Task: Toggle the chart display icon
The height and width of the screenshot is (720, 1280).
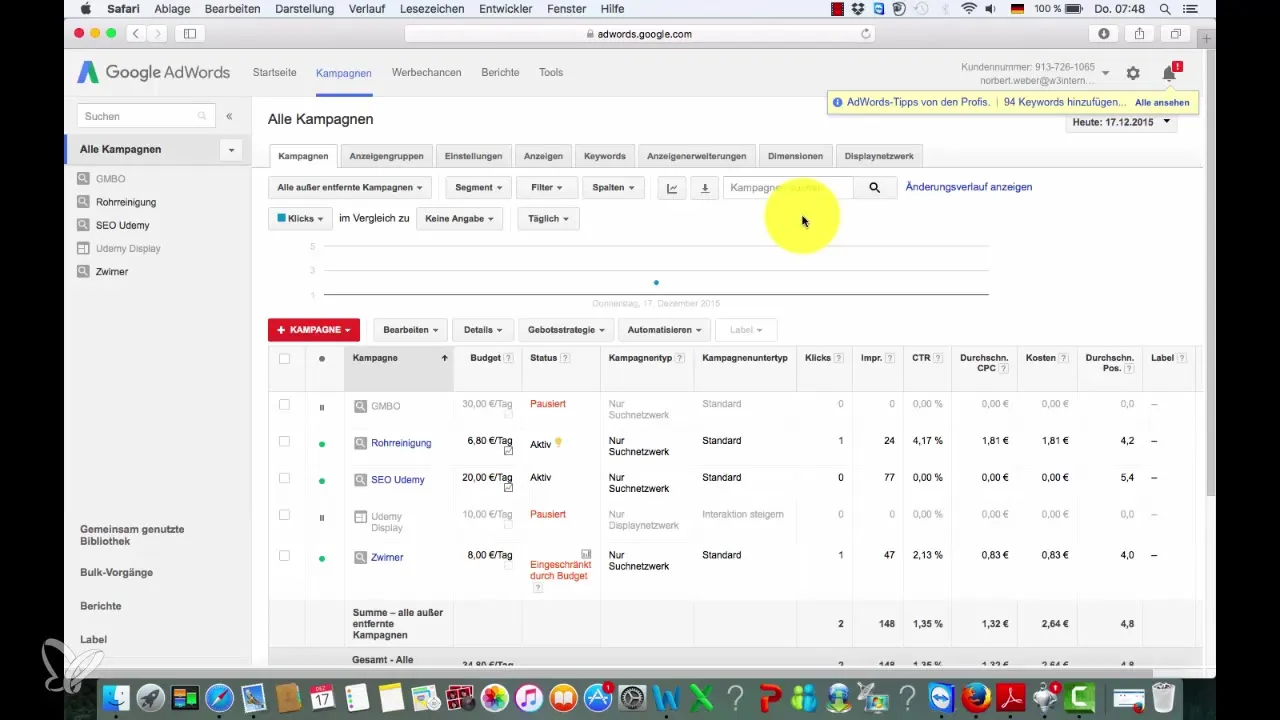Action: (672, 188)
